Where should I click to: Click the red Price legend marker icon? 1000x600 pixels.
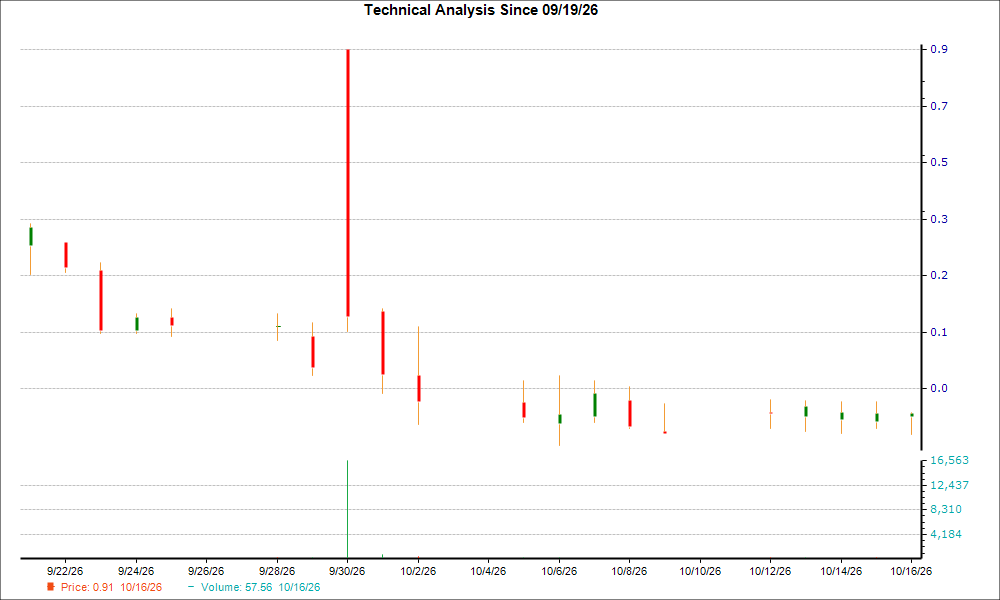51,587
